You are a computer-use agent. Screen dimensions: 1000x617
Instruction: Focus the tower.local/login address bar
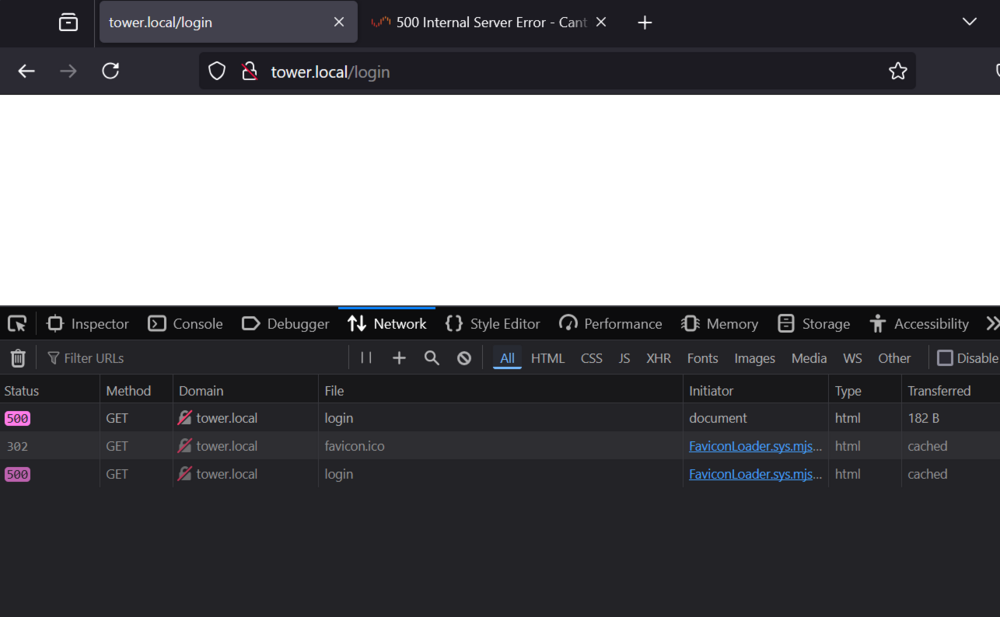tap(557, 71)
